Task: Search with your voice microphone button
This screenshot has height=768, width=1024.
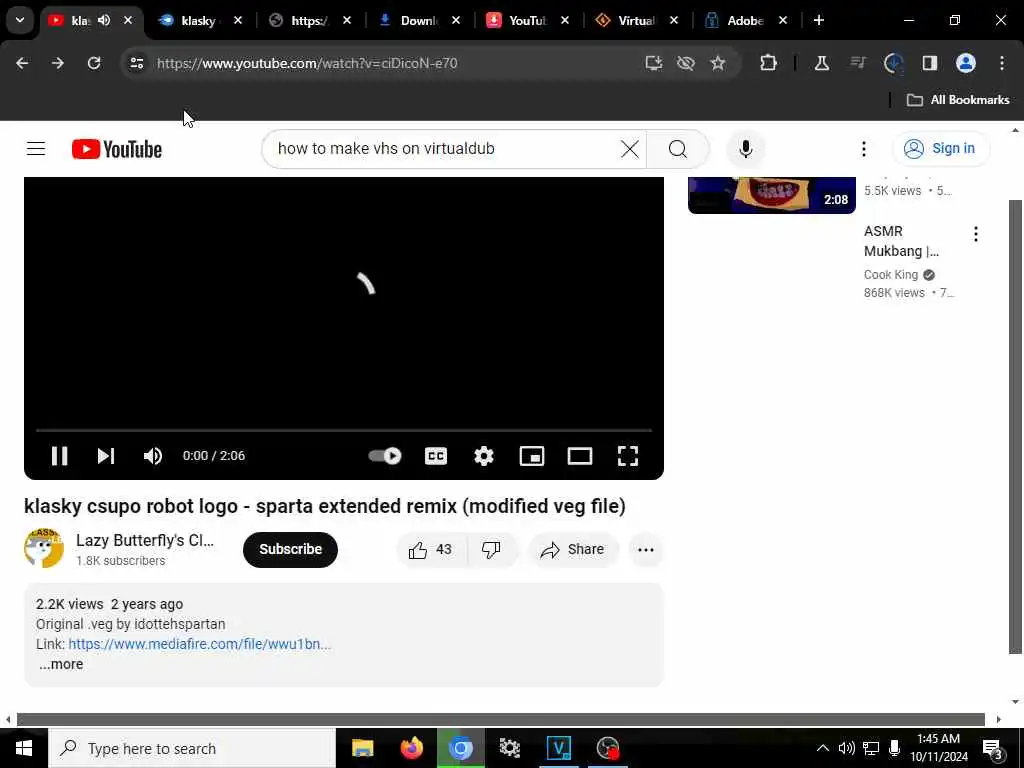Action: coord(745,149)
